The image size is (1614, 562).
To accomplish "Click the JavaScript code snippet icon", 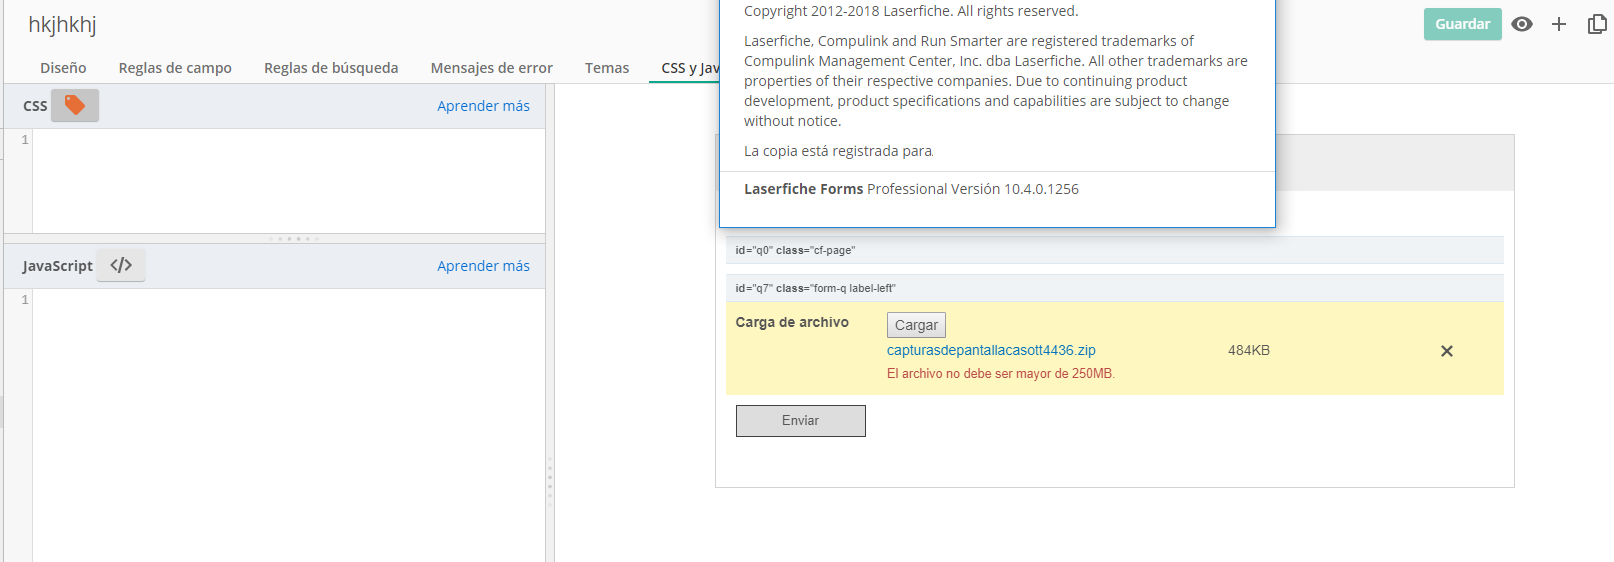I will pos(121,265).
